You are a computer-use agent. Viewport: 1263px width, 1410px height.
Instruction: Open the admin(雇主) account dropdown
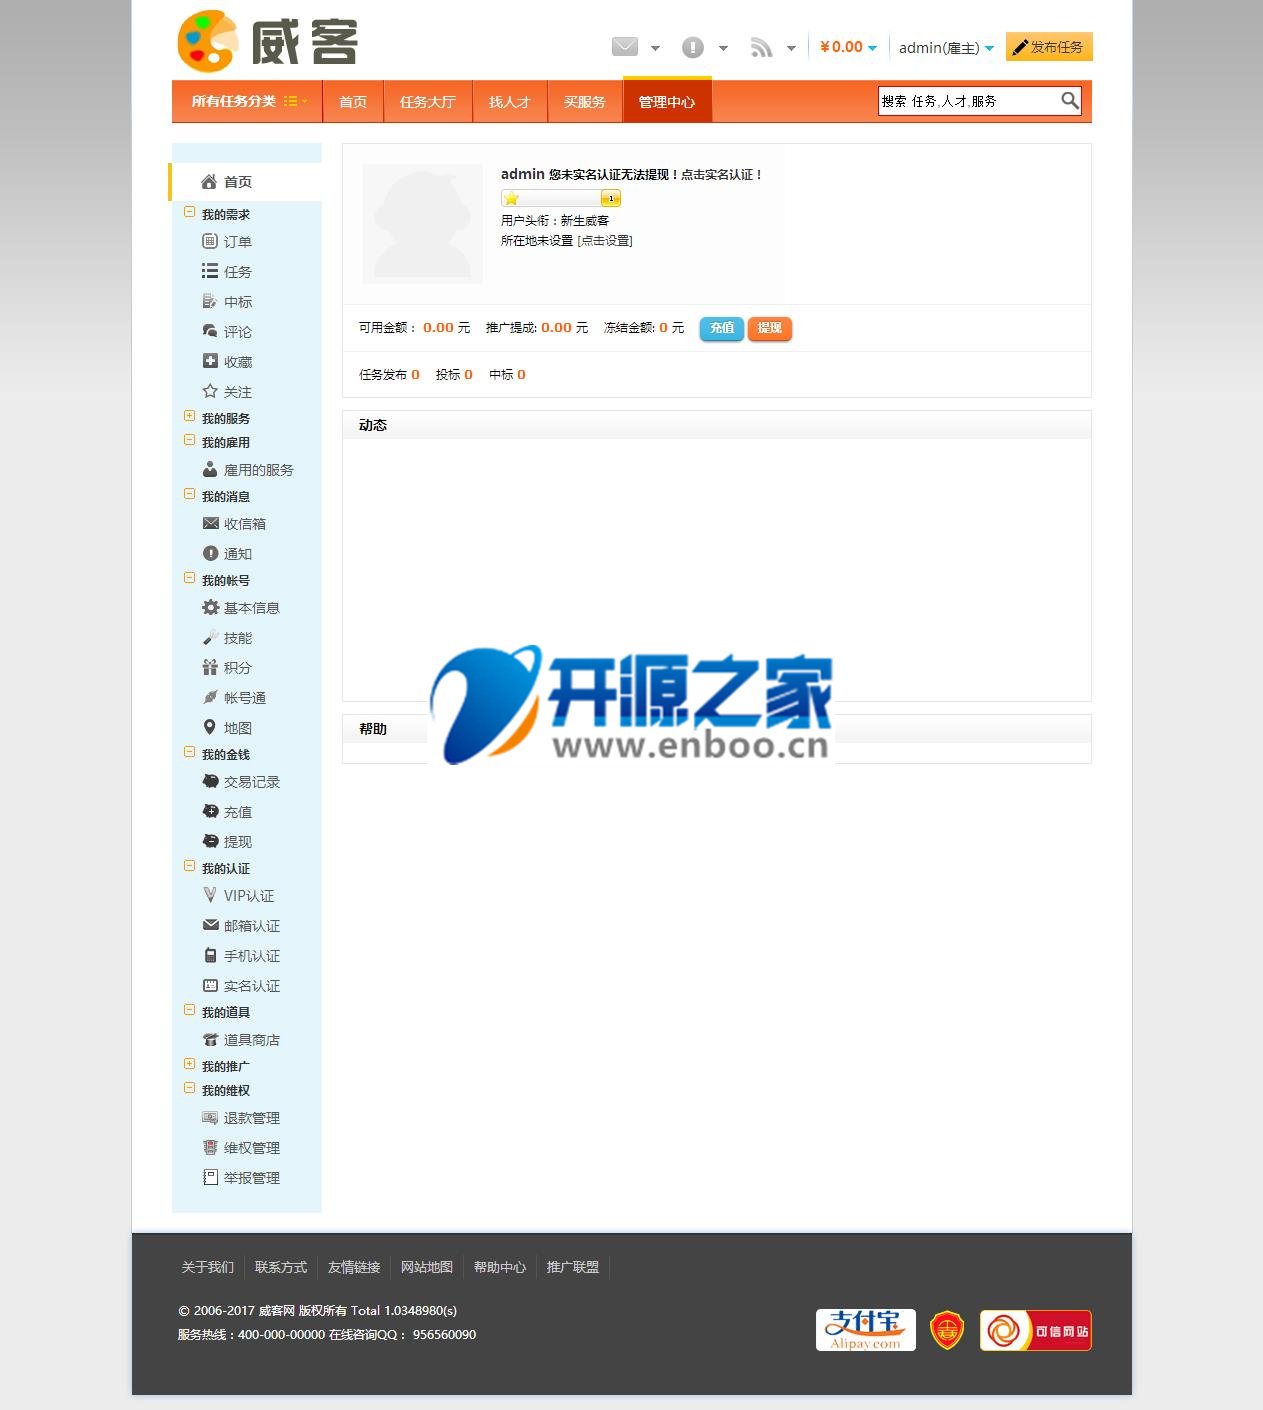946,48
